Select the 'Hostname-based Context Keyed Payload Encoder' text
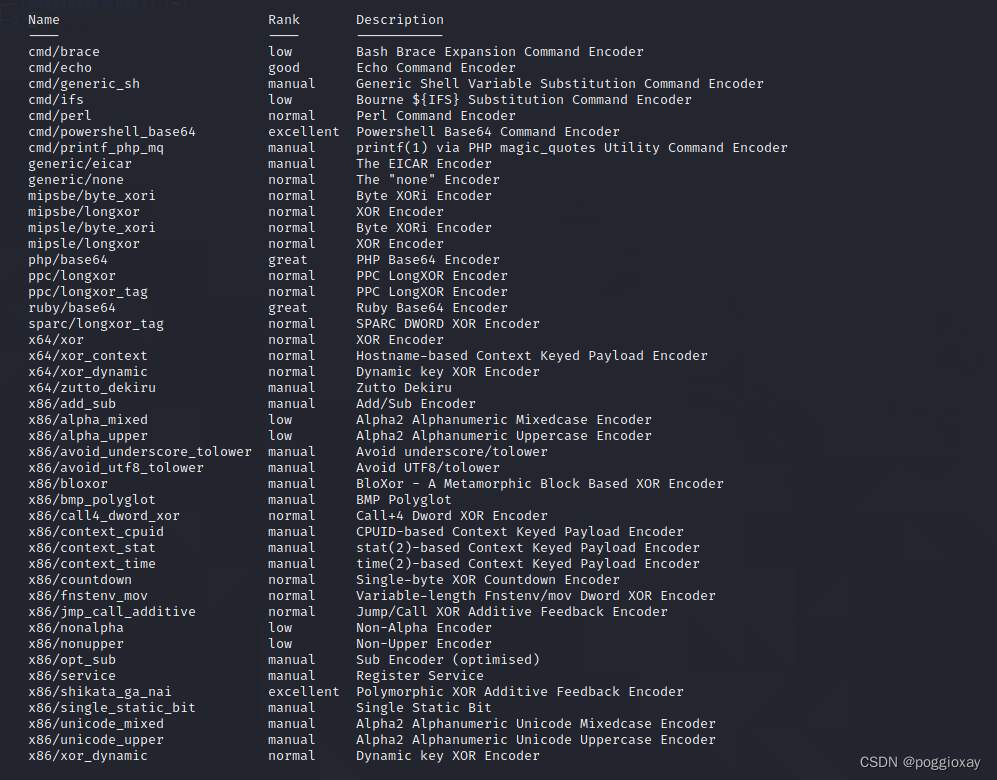The width and height of the screenshot is (997, 780). (x=532, y=356)
